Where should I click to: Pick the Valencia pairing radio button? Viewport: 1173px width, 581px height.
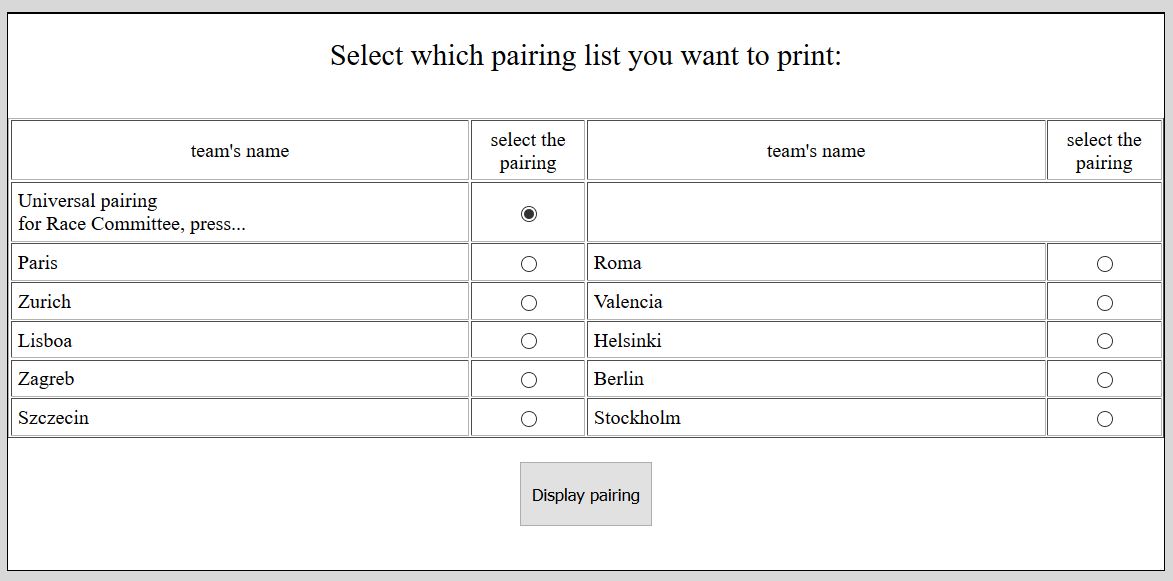pos(1104,303)
